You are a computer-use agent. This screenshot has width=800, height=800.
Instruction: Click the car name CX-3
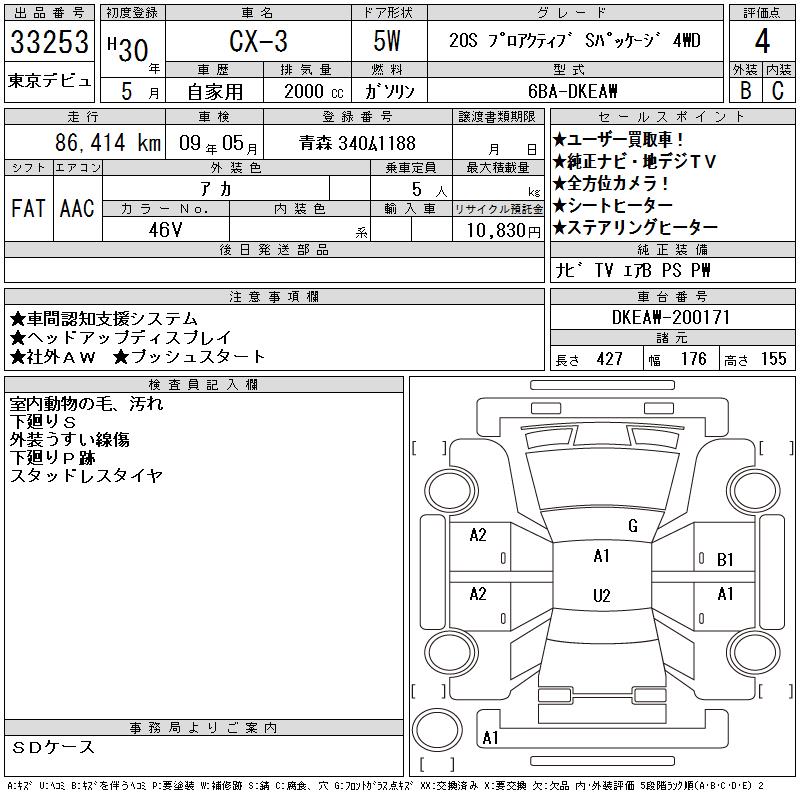pyautogui.click(x=258, y=41)
